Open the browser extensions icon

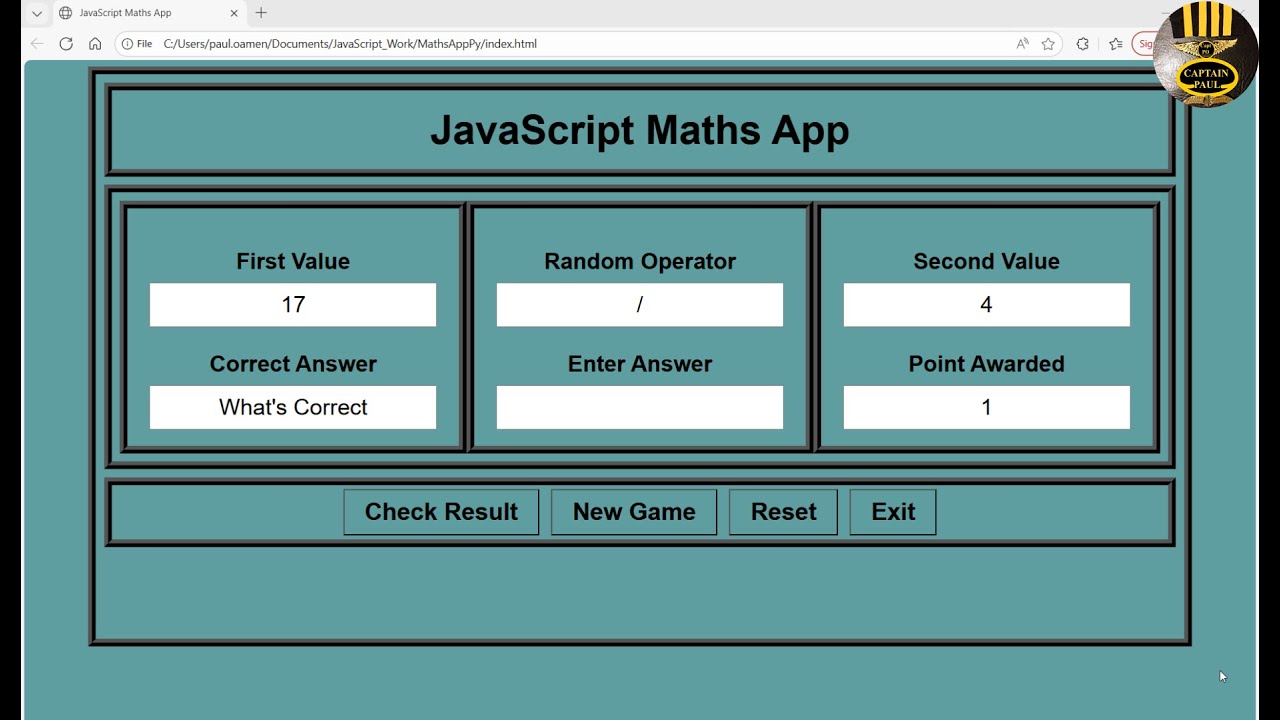tap(1083, 44)
